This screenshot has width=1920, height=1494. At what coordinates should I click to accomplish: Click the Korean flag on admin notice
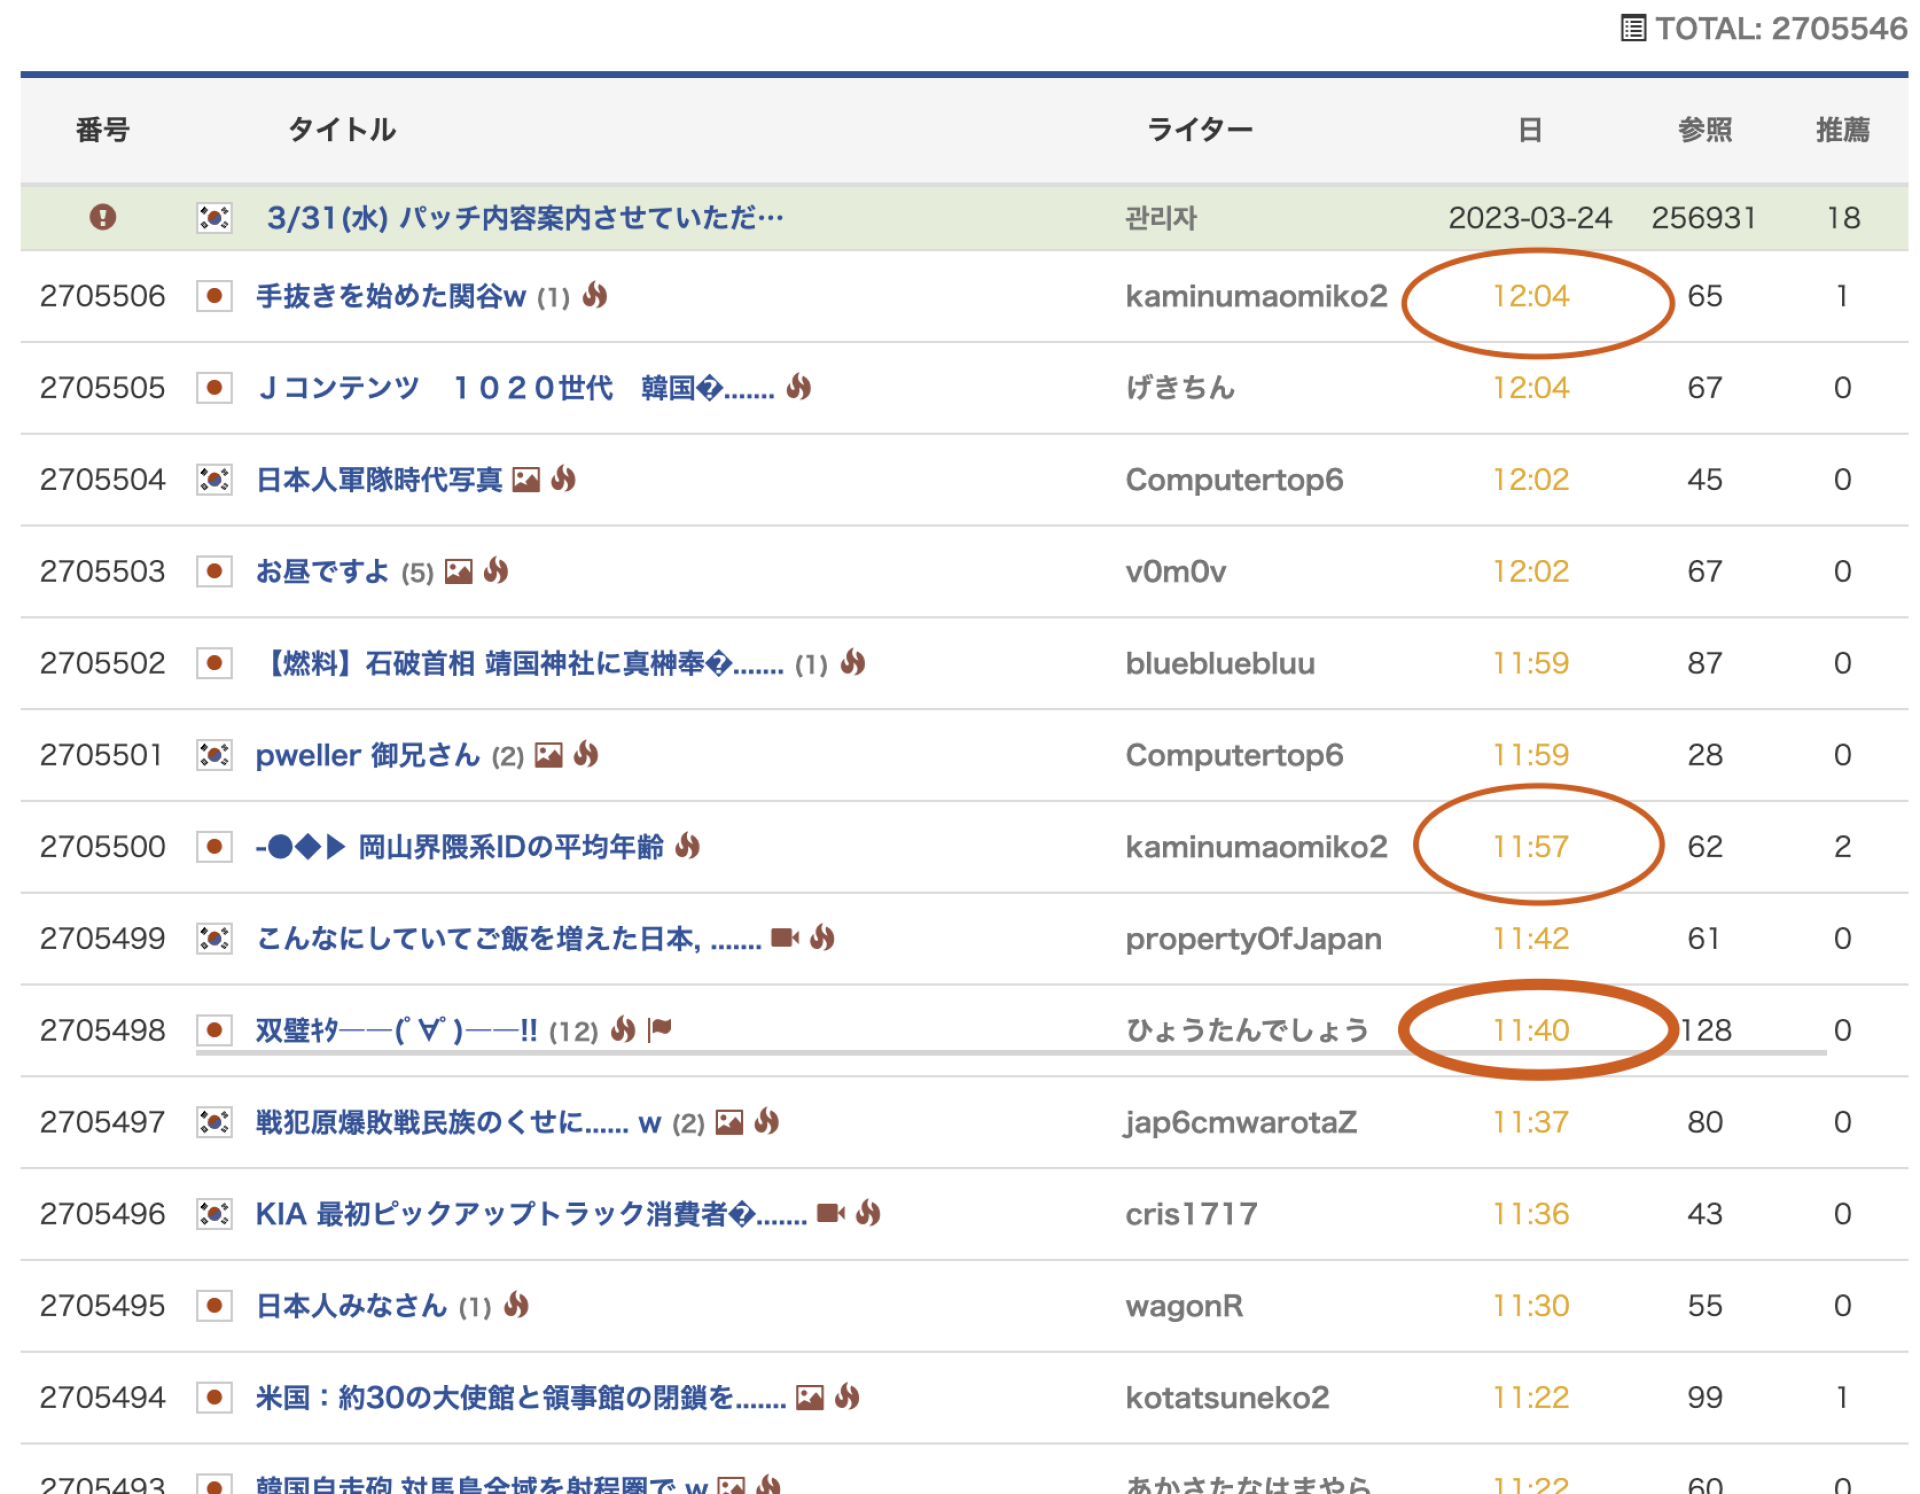click(x=214, y=217)
